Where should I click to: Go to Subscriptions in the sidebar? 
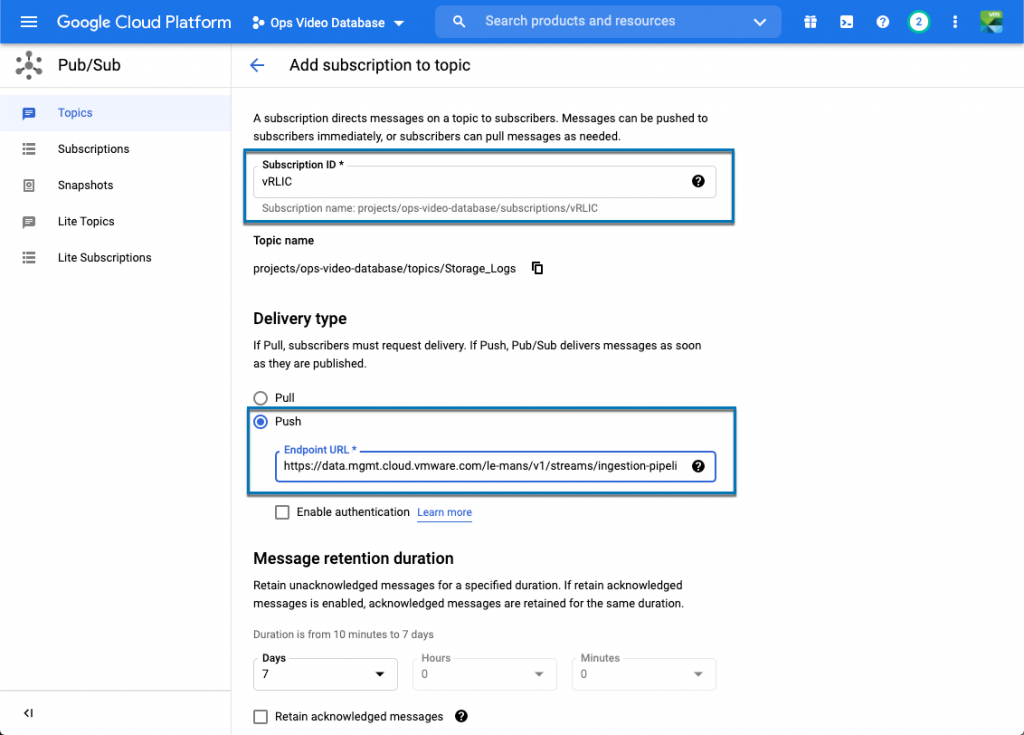(x=93, y=149)
